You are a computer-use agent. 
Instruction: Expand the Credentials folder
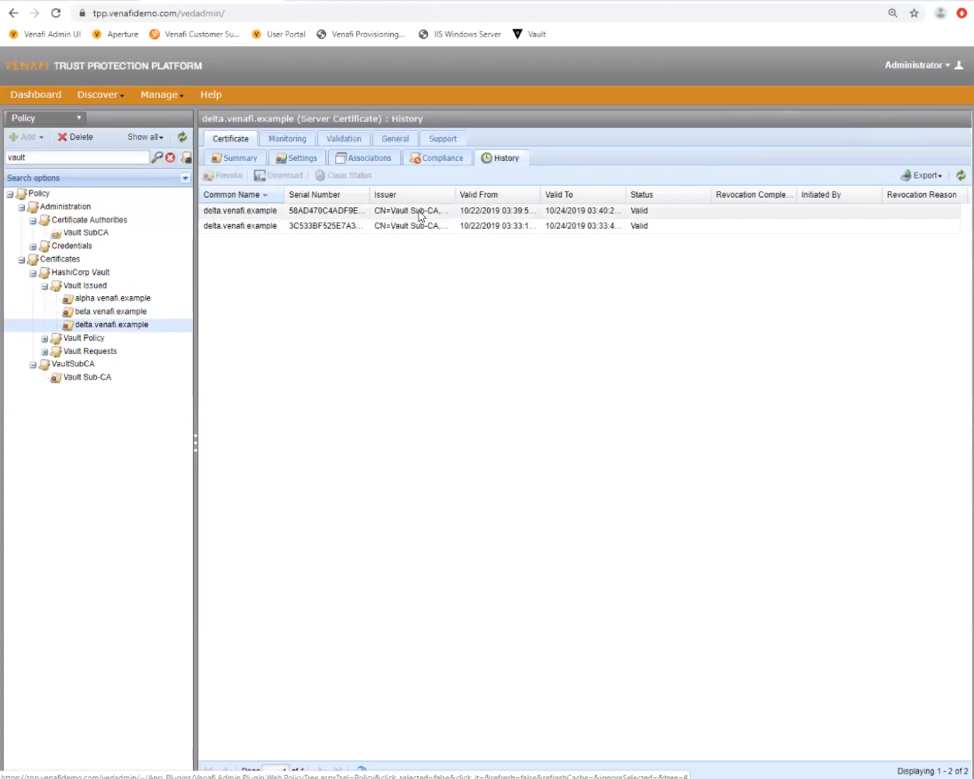tap(33, 247)
